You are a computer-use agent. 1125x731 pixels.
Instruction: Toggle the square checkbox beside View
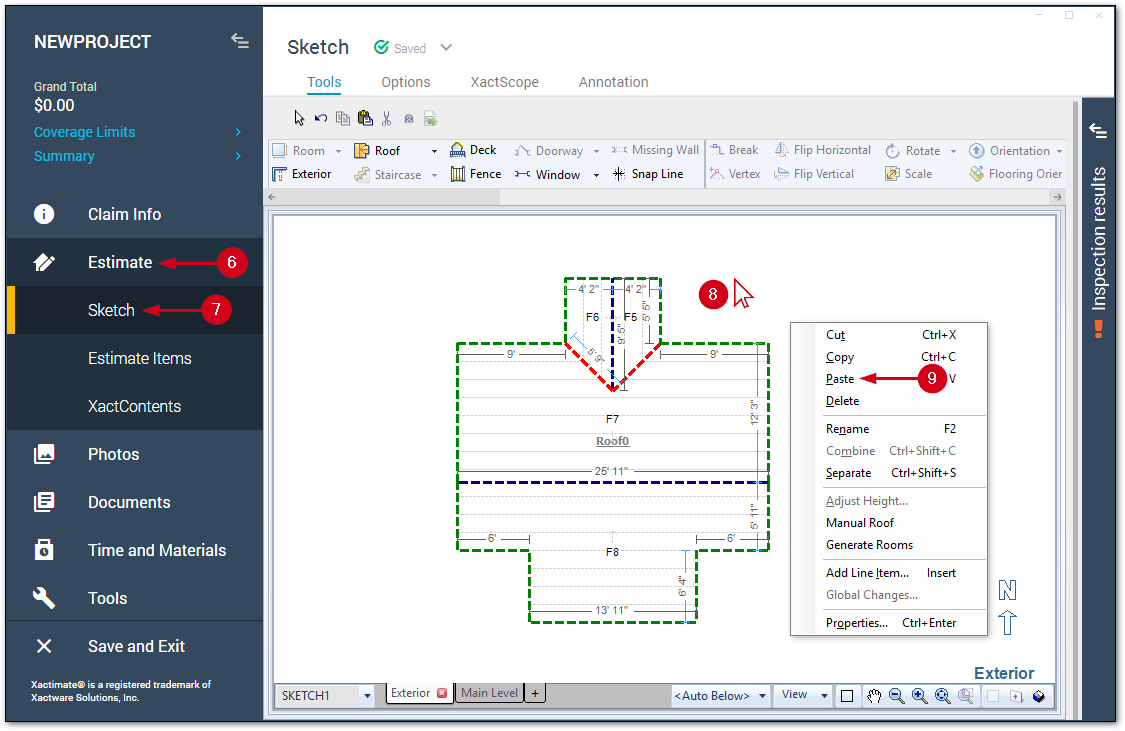coord(847,696)
